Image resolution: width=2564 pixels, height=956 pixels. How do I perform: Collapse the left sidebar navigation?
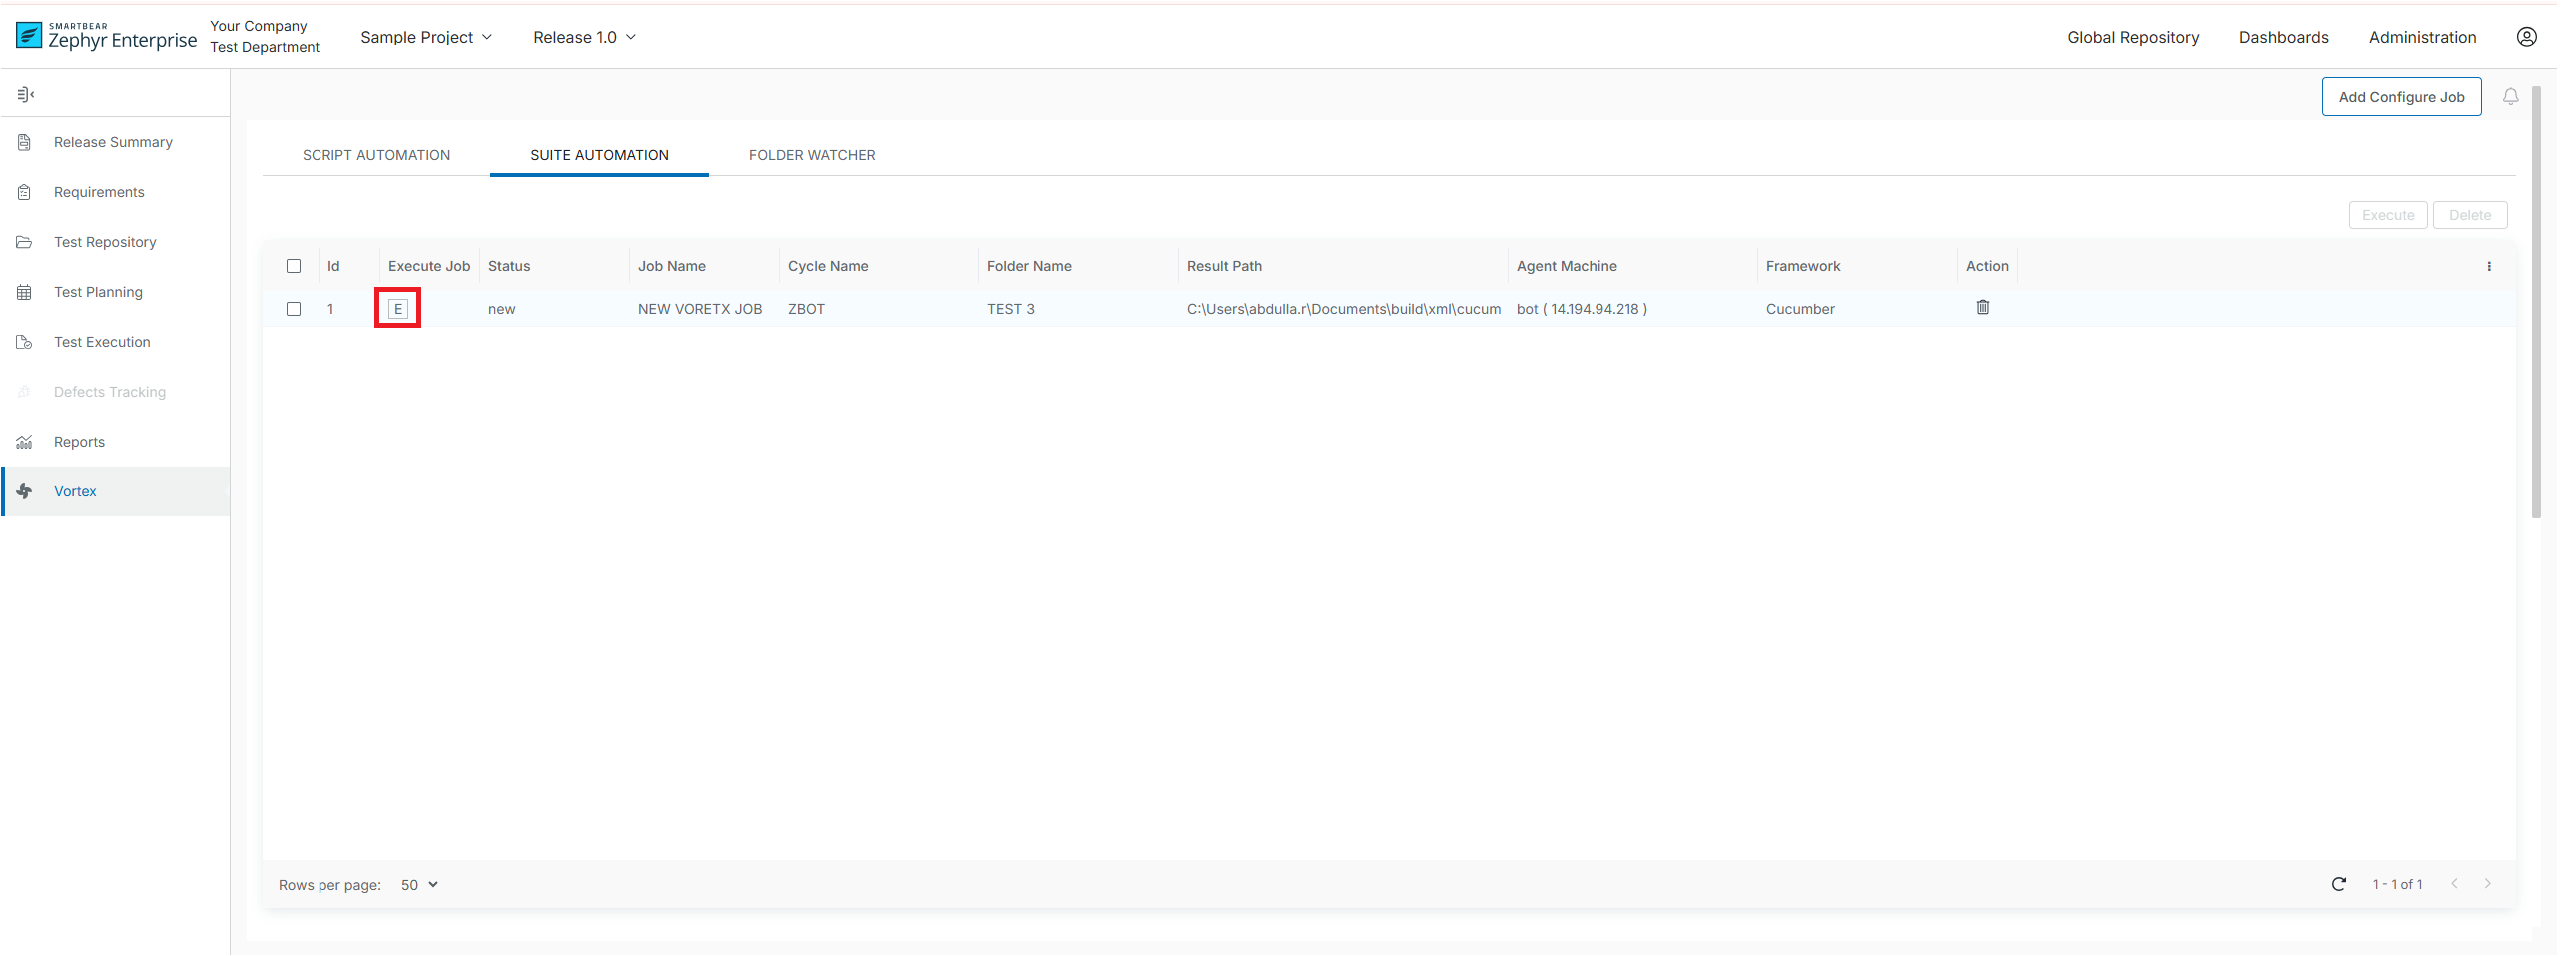[x=26, y=94]
